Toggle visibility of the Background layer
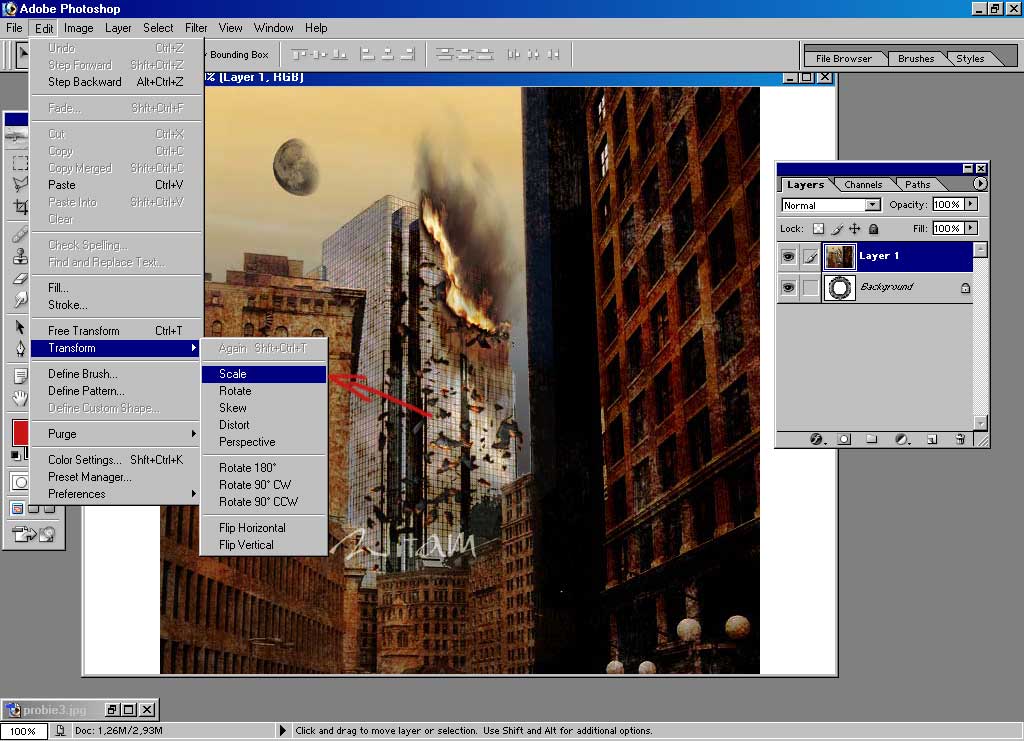 788,288
